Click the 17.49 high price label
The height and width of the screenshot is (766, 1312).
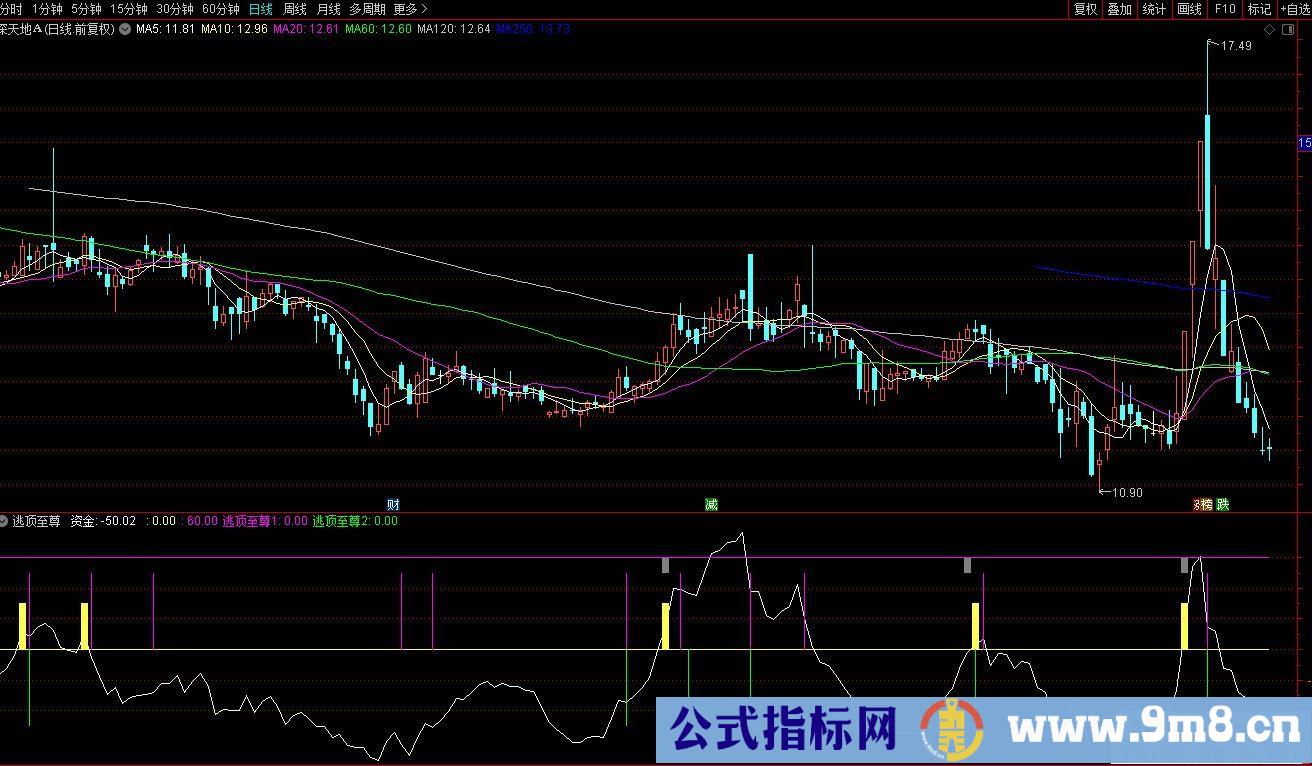(1236, 46)
